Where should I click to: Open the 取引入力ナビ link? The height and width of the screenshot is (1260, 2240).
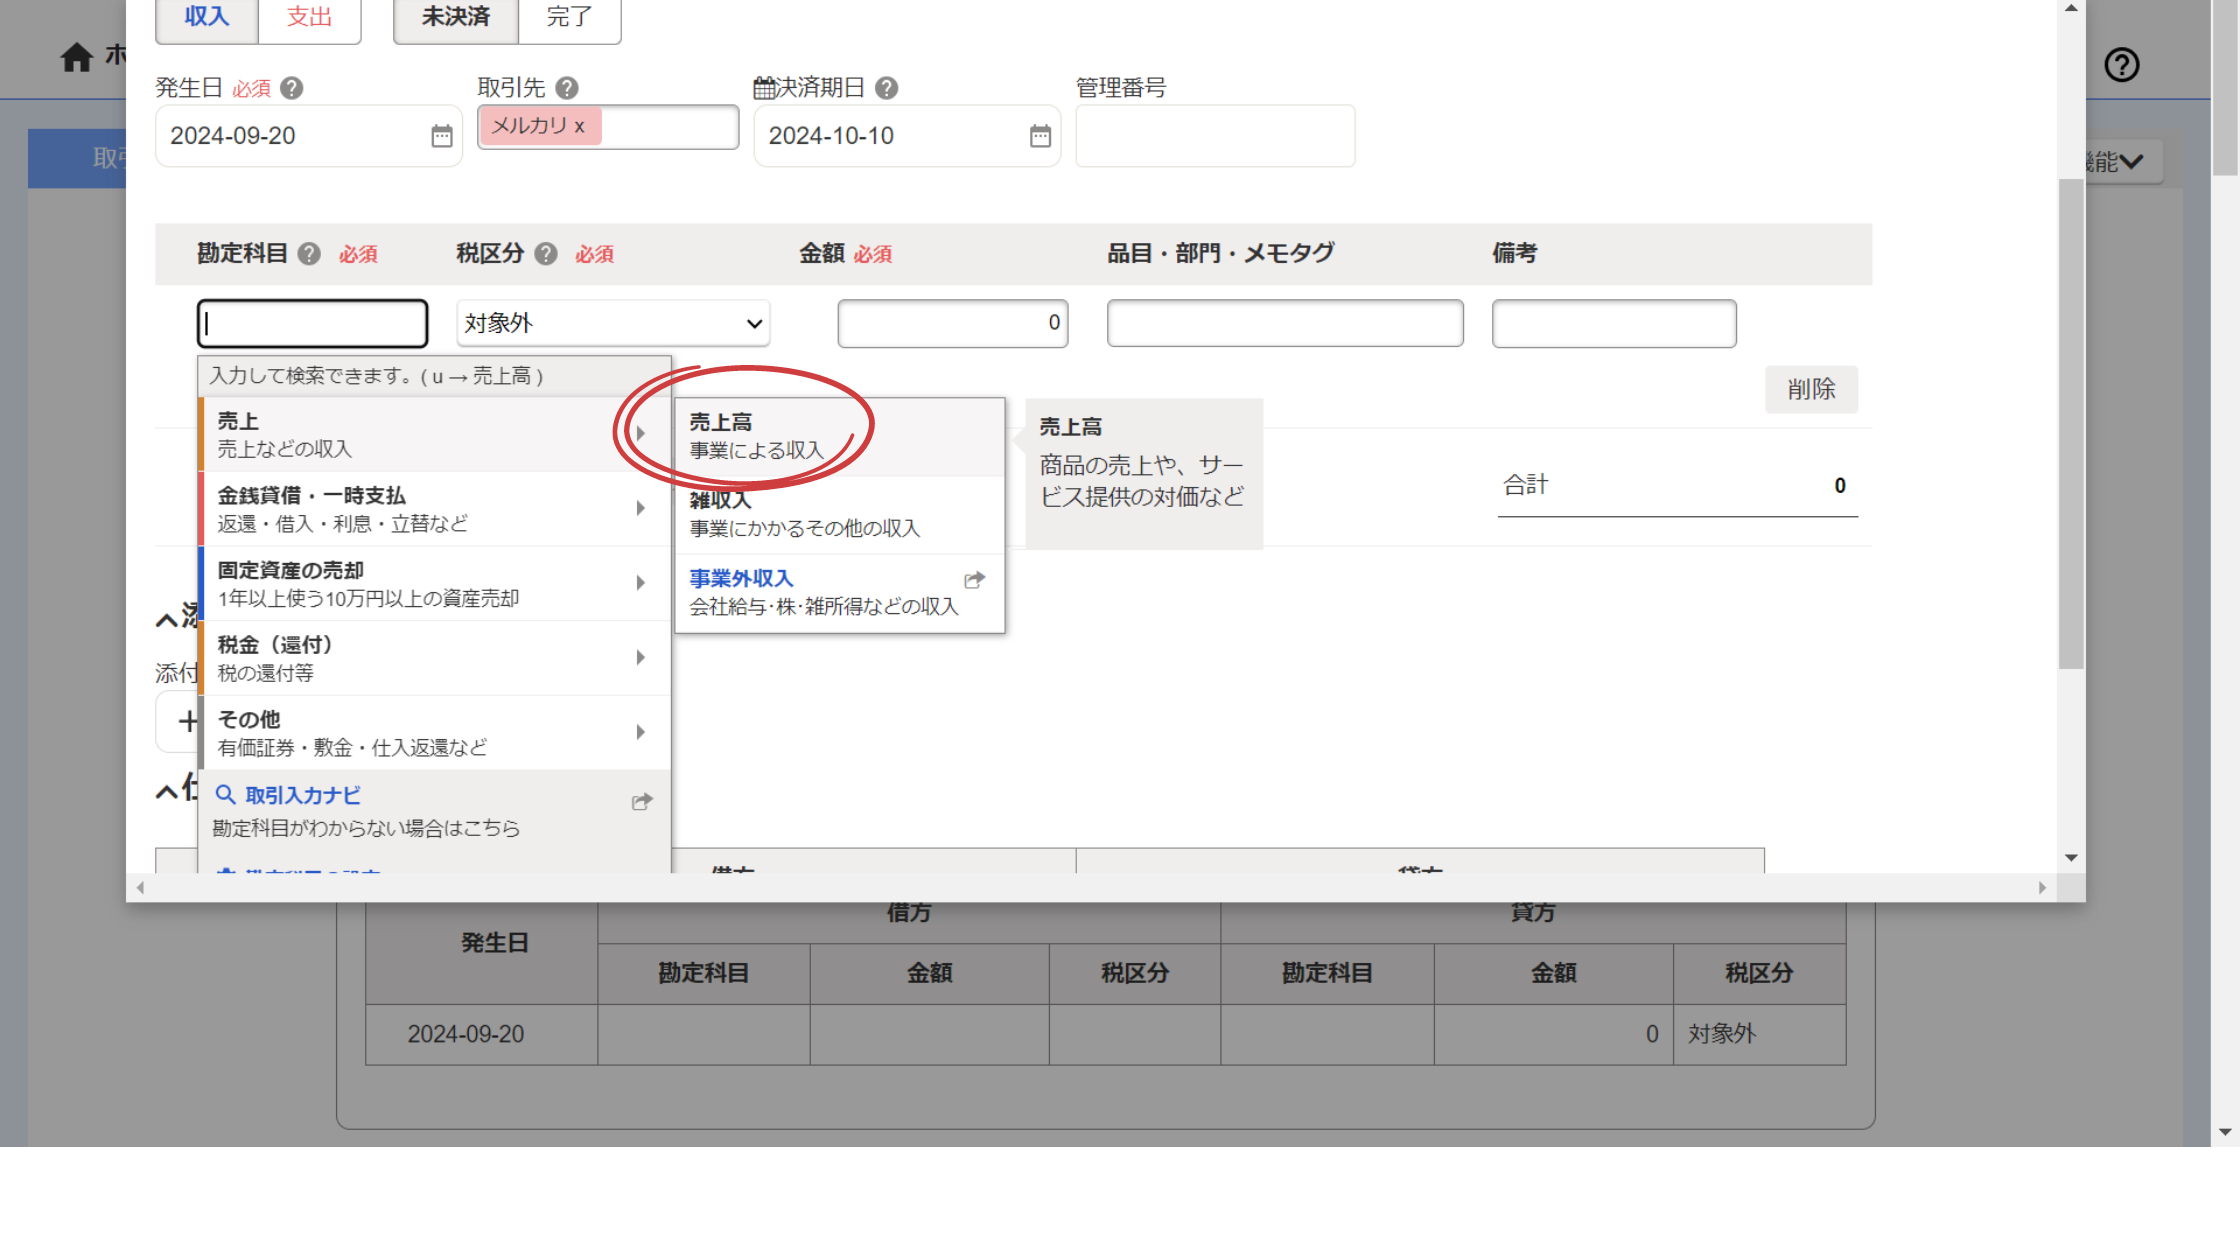pyautogui.click(x=303, y=796)
